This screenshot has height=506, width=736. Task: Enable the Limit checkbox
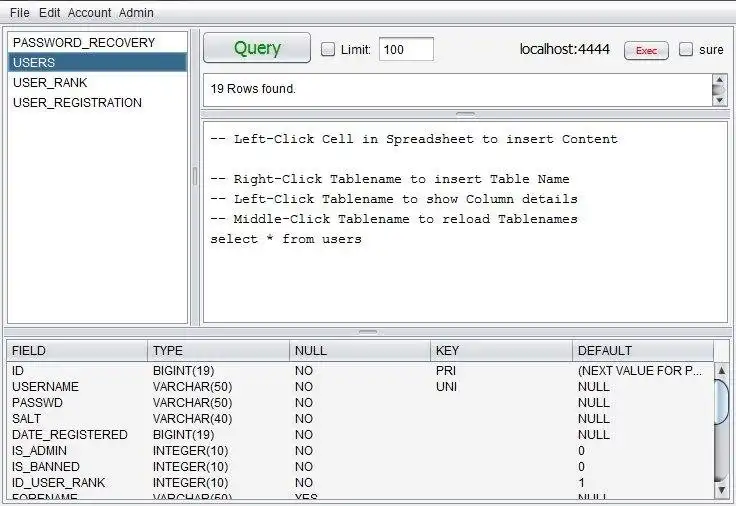328,49
